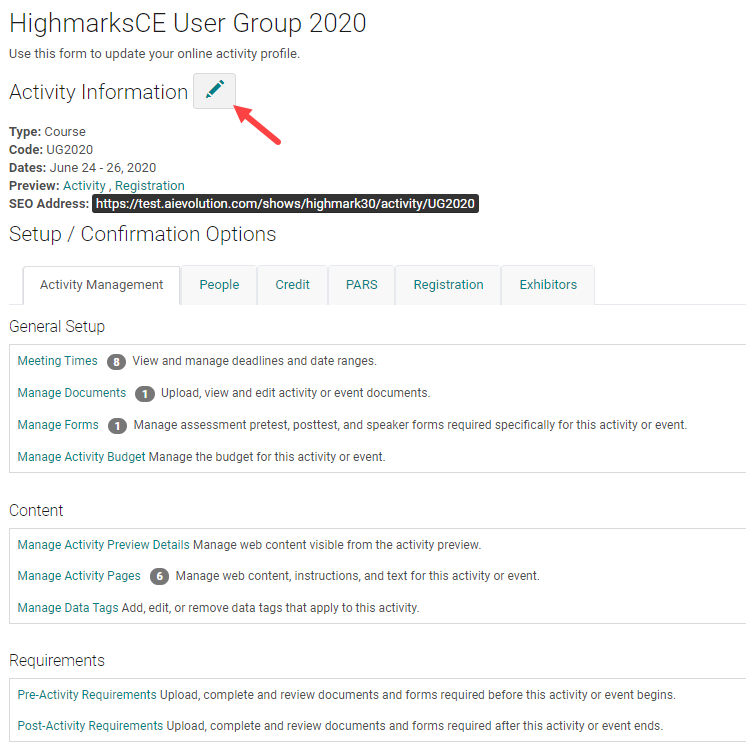Viewport: 746px width, 747px height.
Task: Click the Manage Data Tags link
Action: (x=68, y=608)
